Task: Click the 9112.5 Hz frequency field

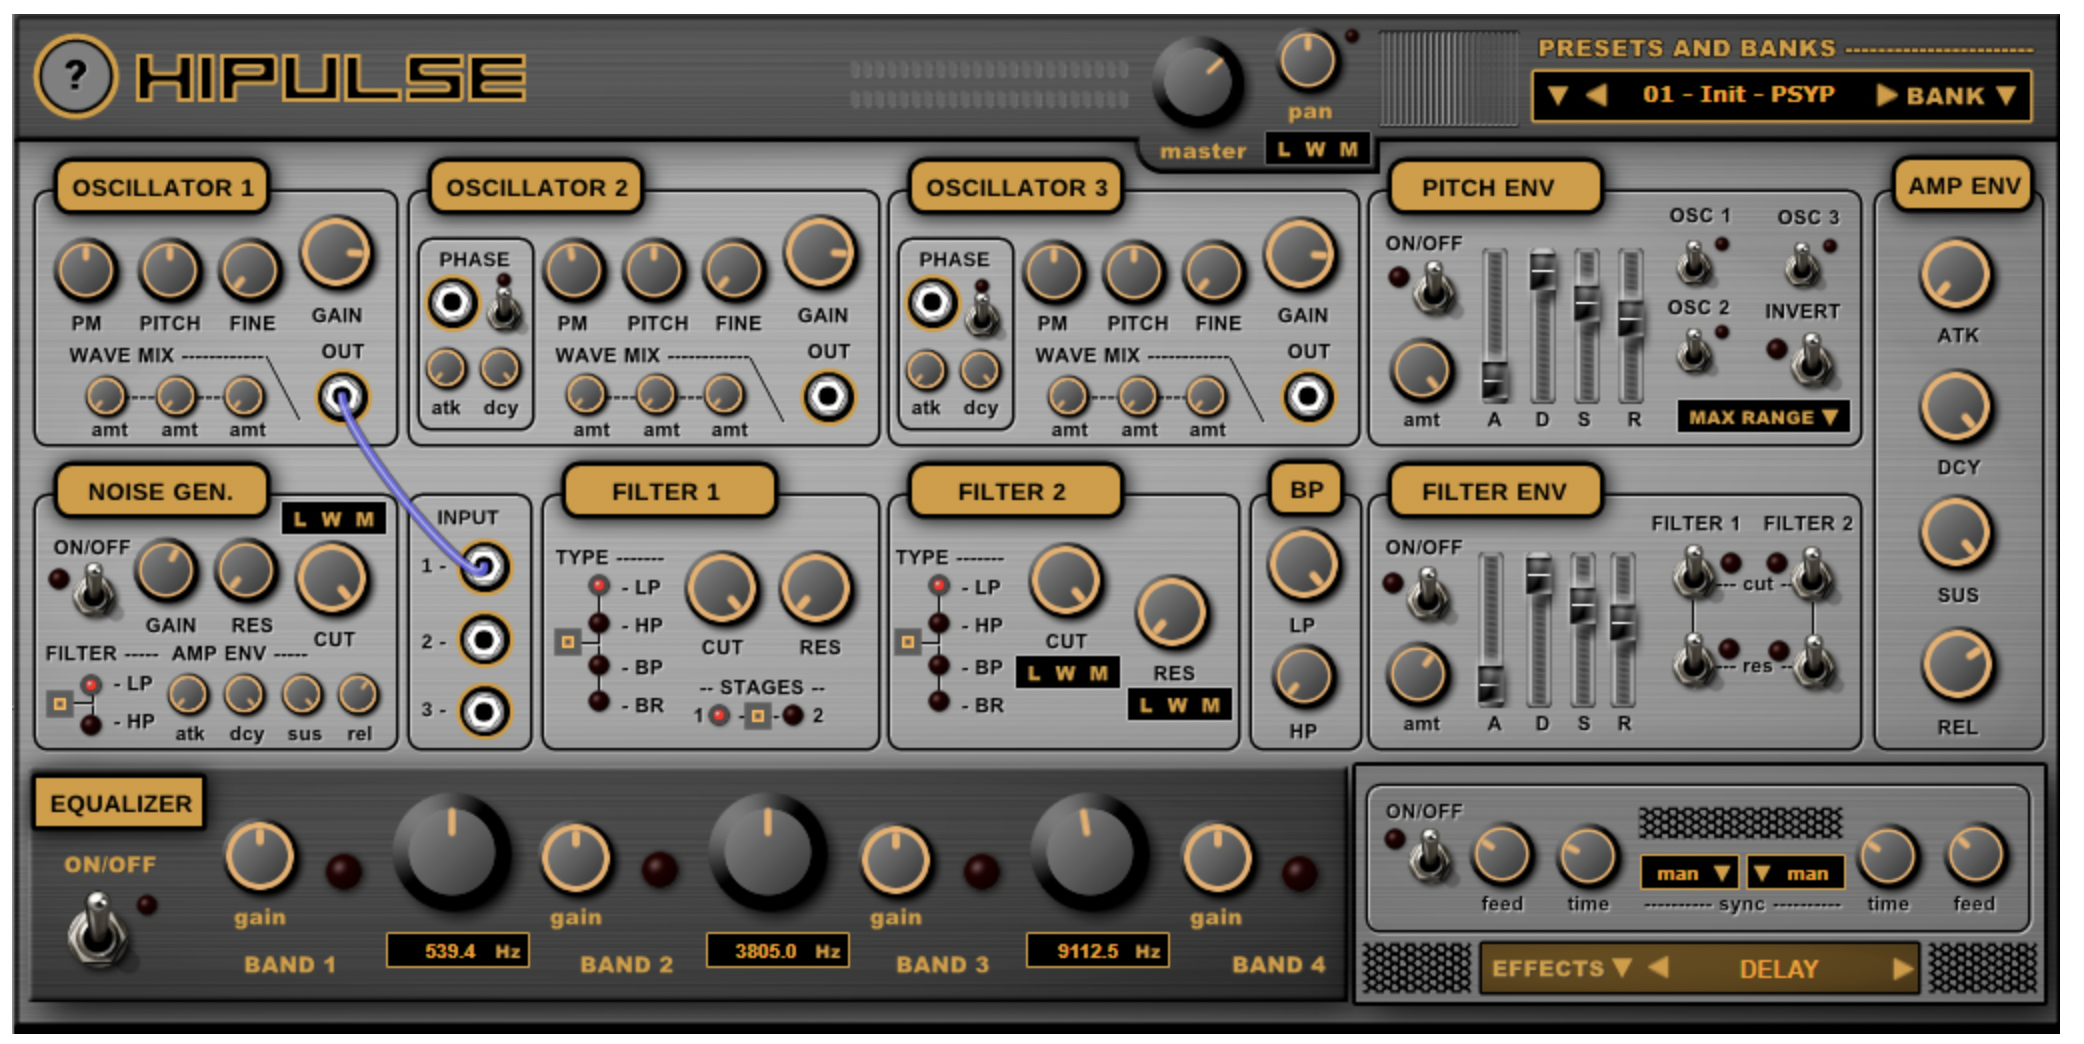Action: pyautogui.click(x=1097, y=951)
